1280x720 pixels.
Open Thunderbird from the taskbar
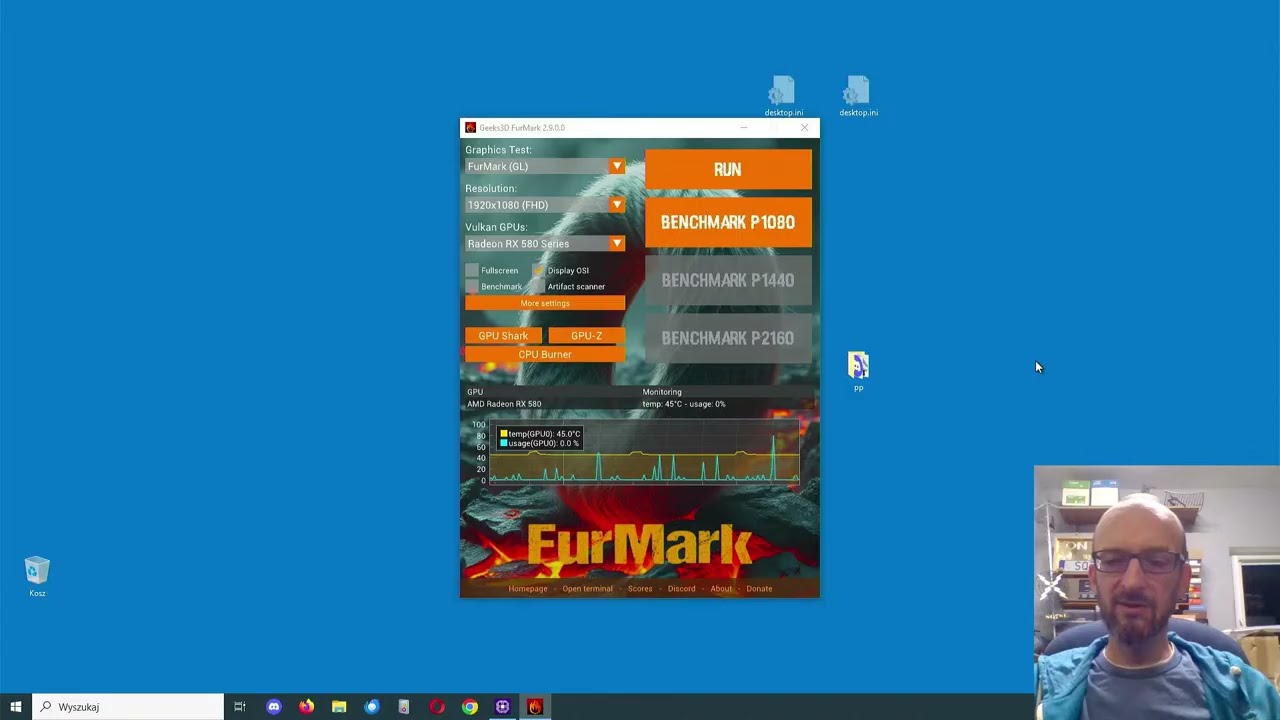[372, 707]
